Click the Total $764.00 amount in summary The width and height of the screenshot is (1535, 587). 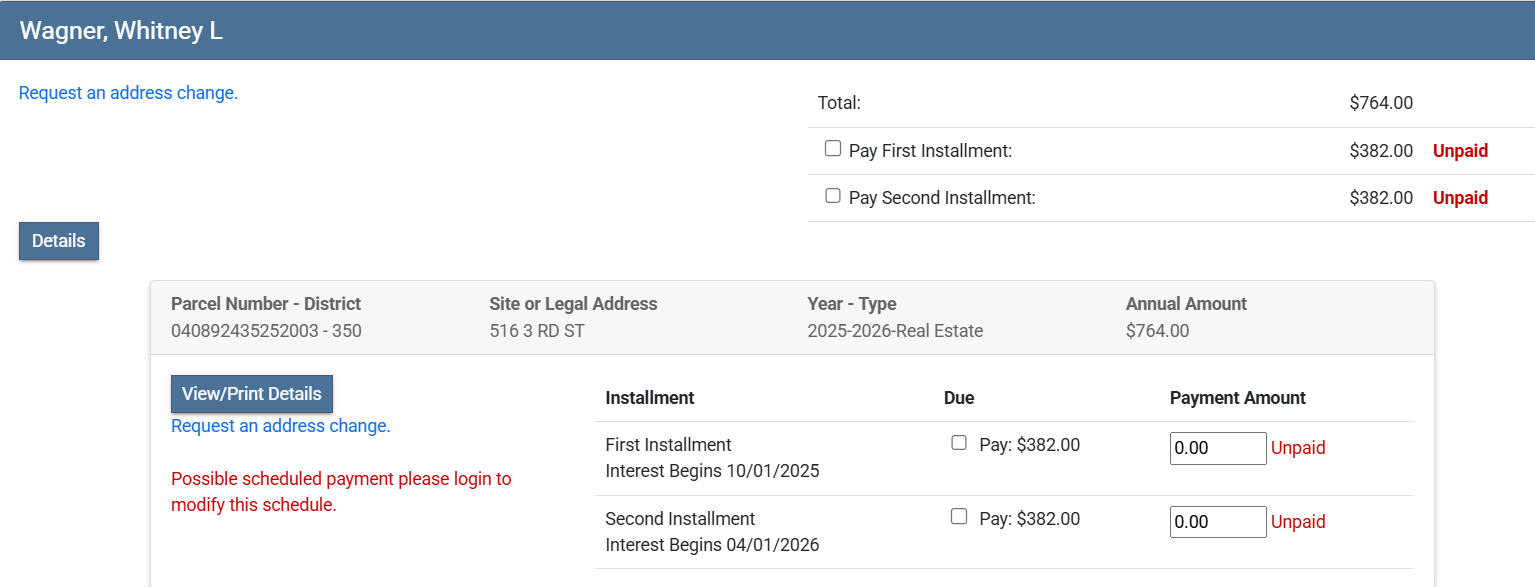point(1380,103)
